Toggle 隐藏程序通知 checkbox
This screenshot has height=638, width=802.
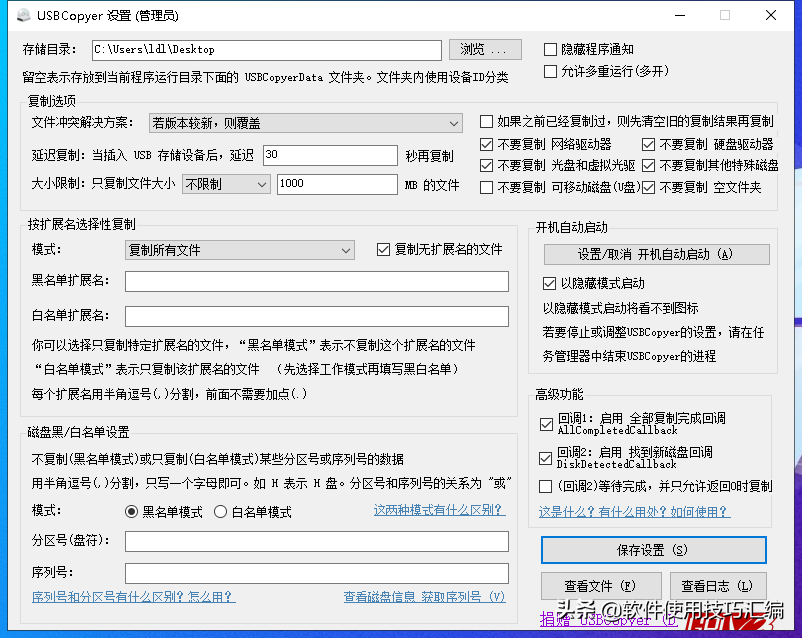pos(550,50)
